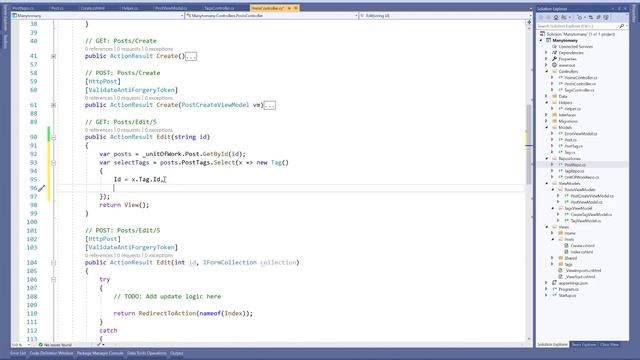The height and width of the screenshot is (360, 640).
Task: Expand the collapsed Create() method on line 41
Action: [53, 56]
